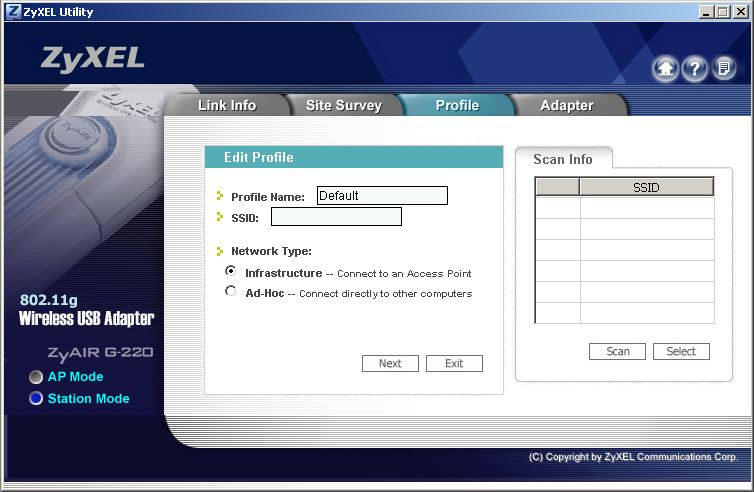The image size is (754, 492).
Task: Open the Scan Info tab
Action: pos(563,159)
